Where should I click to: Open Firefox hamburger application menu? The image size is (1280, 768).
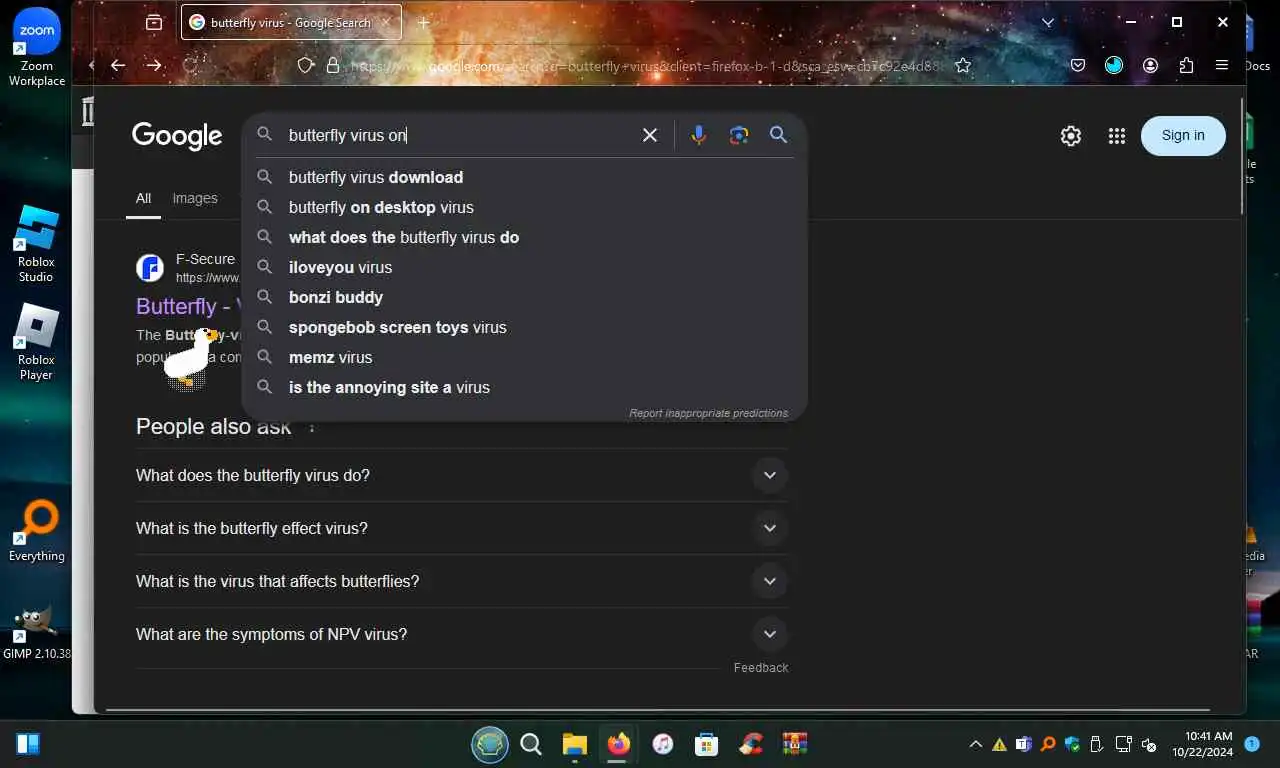(x=1222, y=65)
